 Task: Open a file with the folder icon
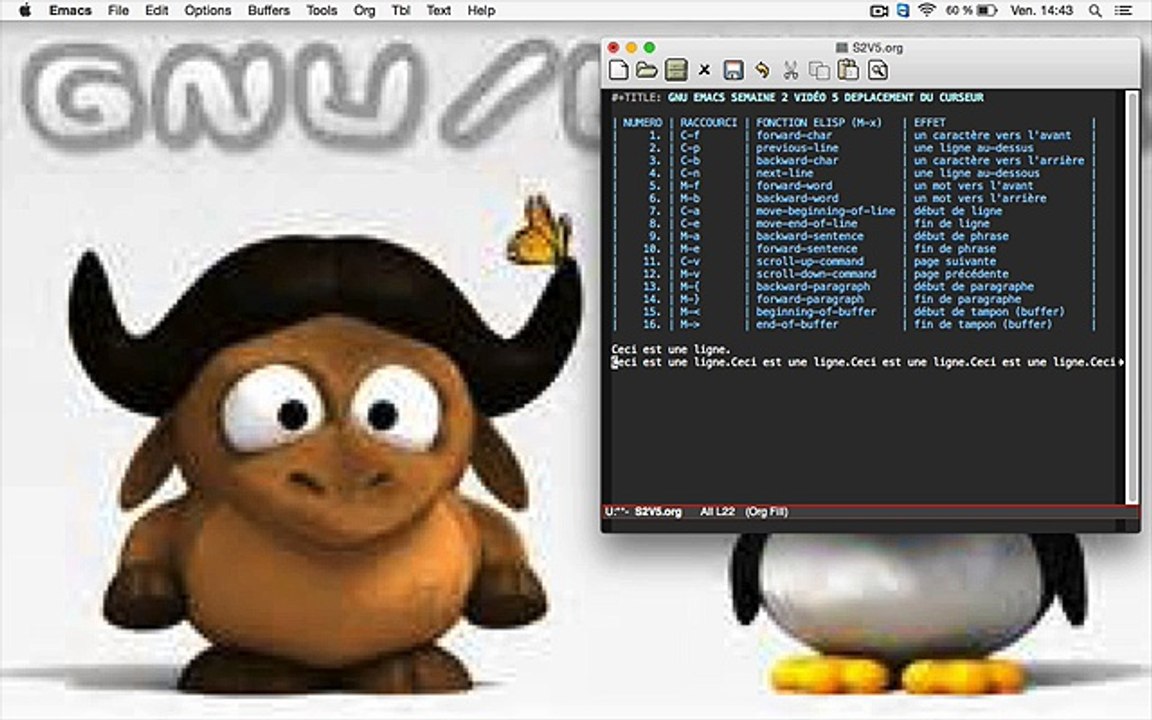pyautogui.click(x=647, y=70)
